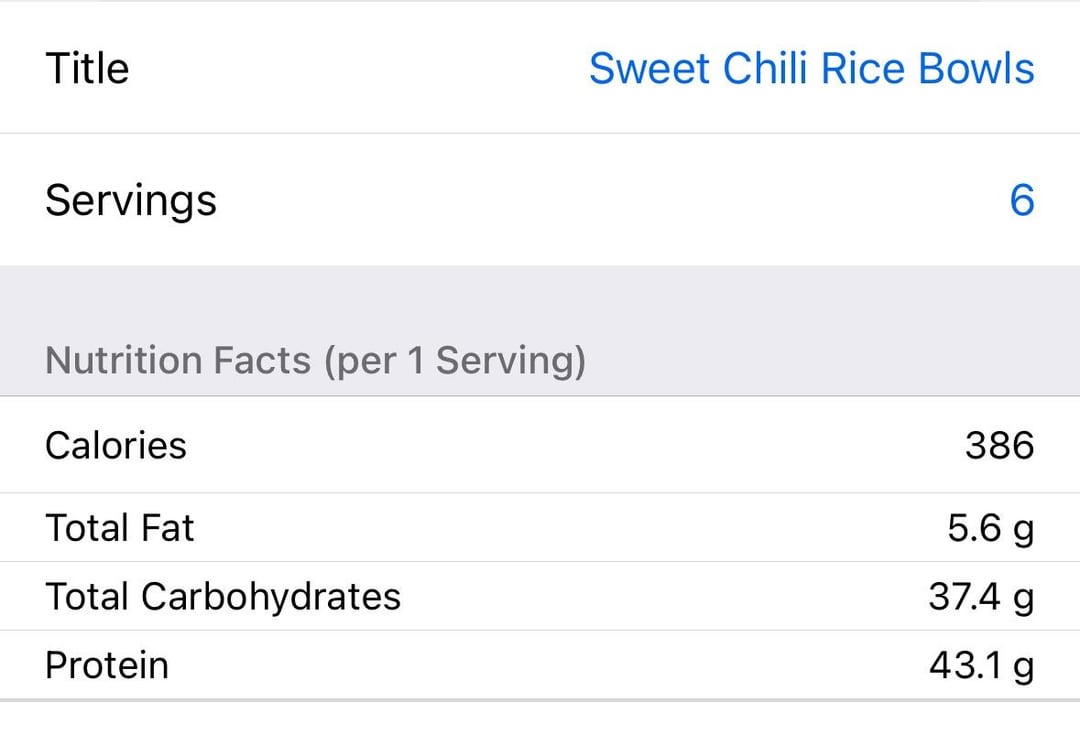Viewport: 1080px width, 745px height.
Task: Click the 5.6 g fat value
Action: pyautogui.click(x=990, y=528)
